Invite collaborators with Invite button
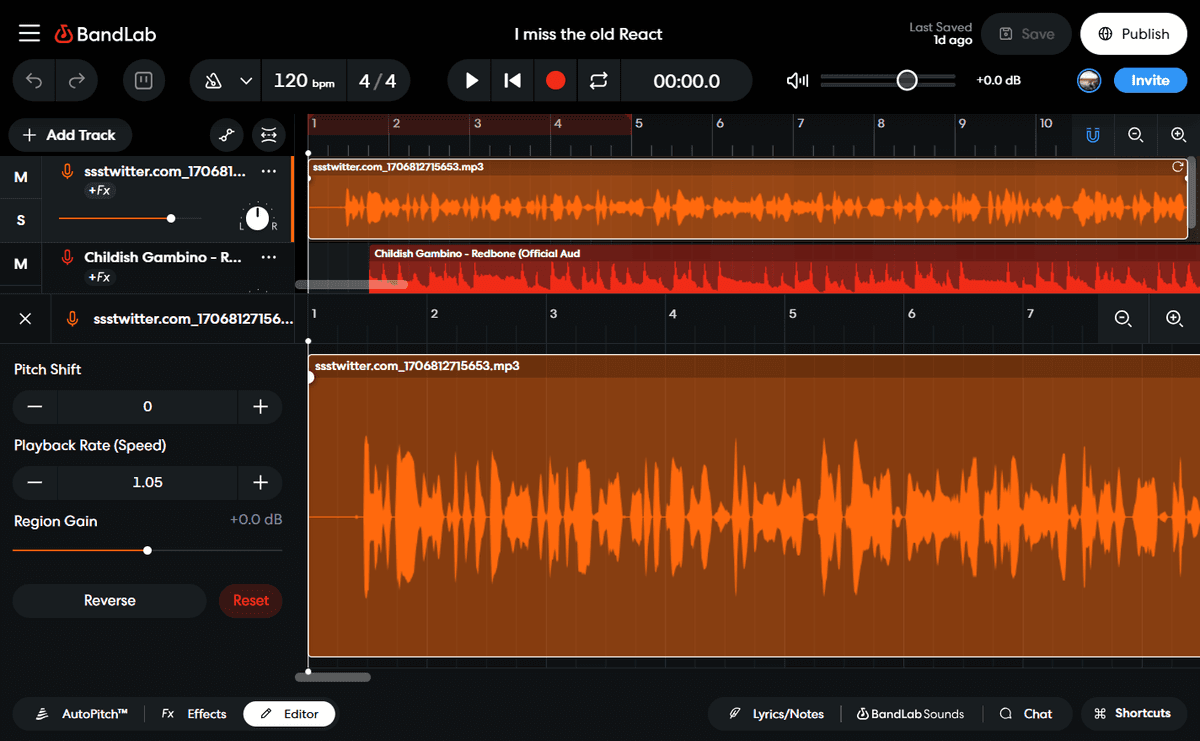This screenshot has width=1200, height=741. [1150, 81]
